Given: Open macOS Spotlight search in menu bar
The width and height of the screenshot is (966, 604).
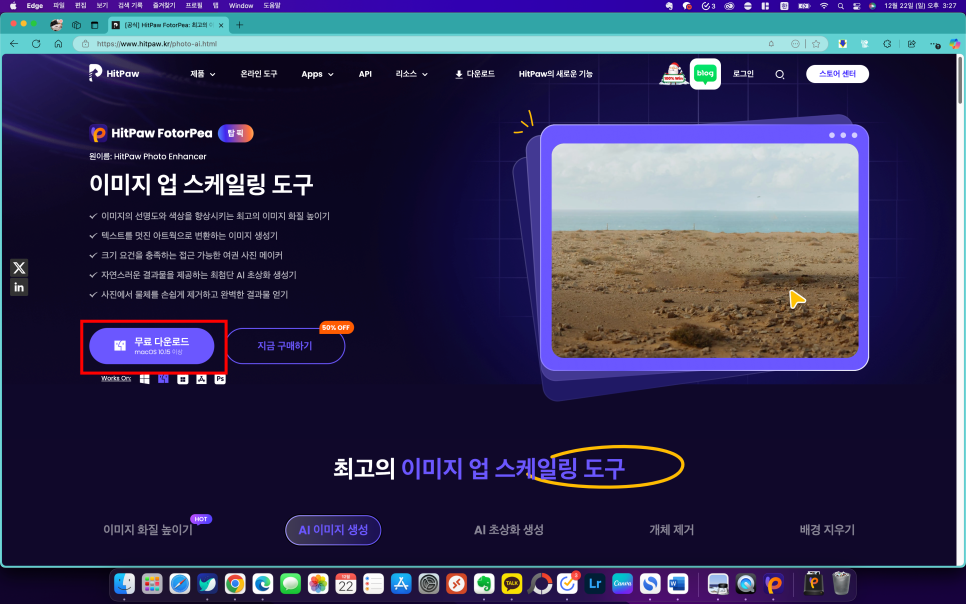Looking at the screenshot, I should 840,6.
